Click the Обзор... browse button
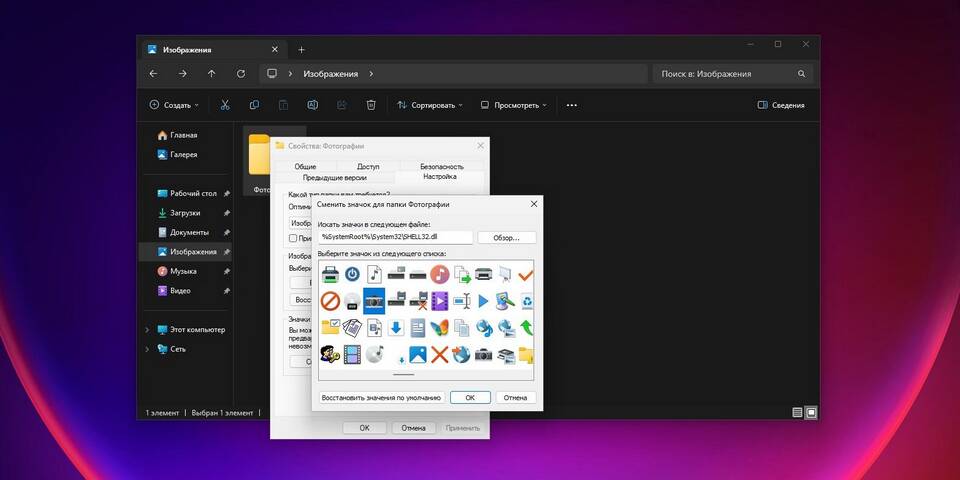 506,237
